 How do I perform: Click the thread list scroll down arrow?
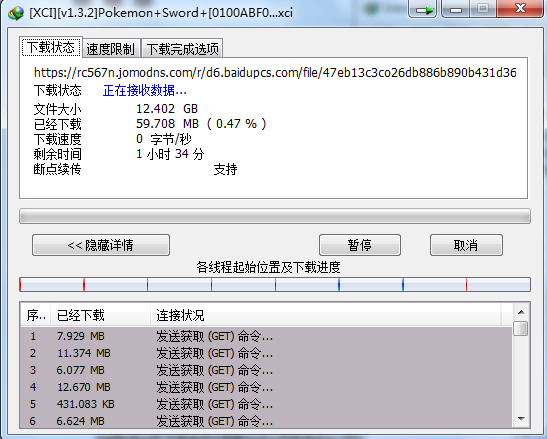(521, 419)
